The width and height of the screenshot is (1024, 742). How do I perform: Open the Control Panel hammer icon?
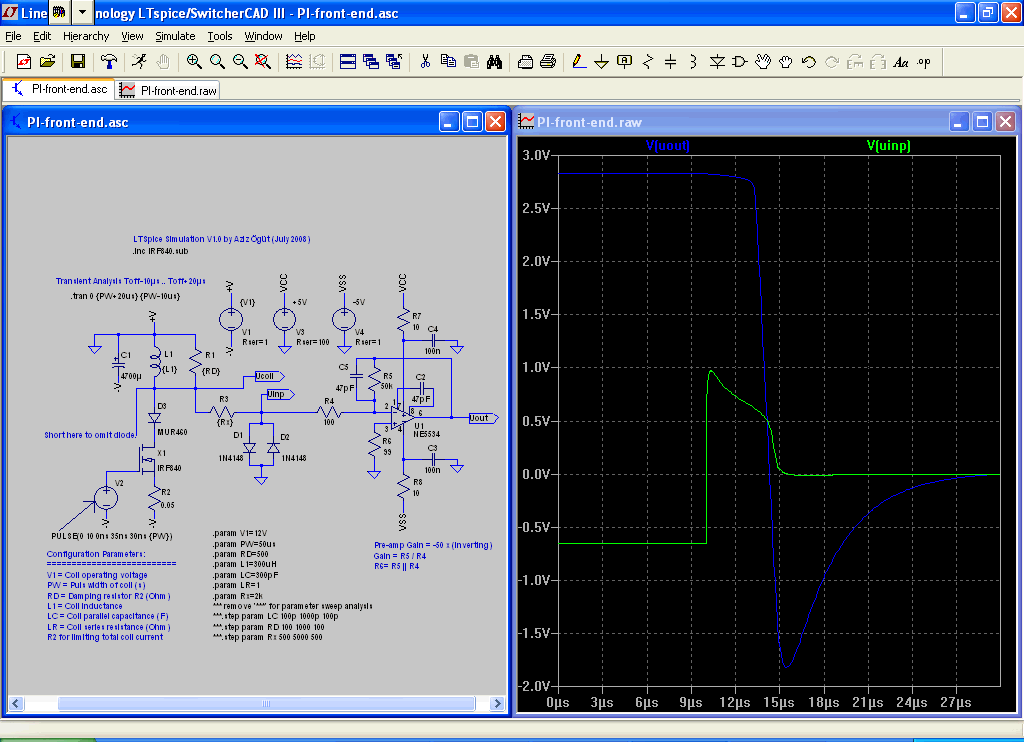(x=108, y=61)
